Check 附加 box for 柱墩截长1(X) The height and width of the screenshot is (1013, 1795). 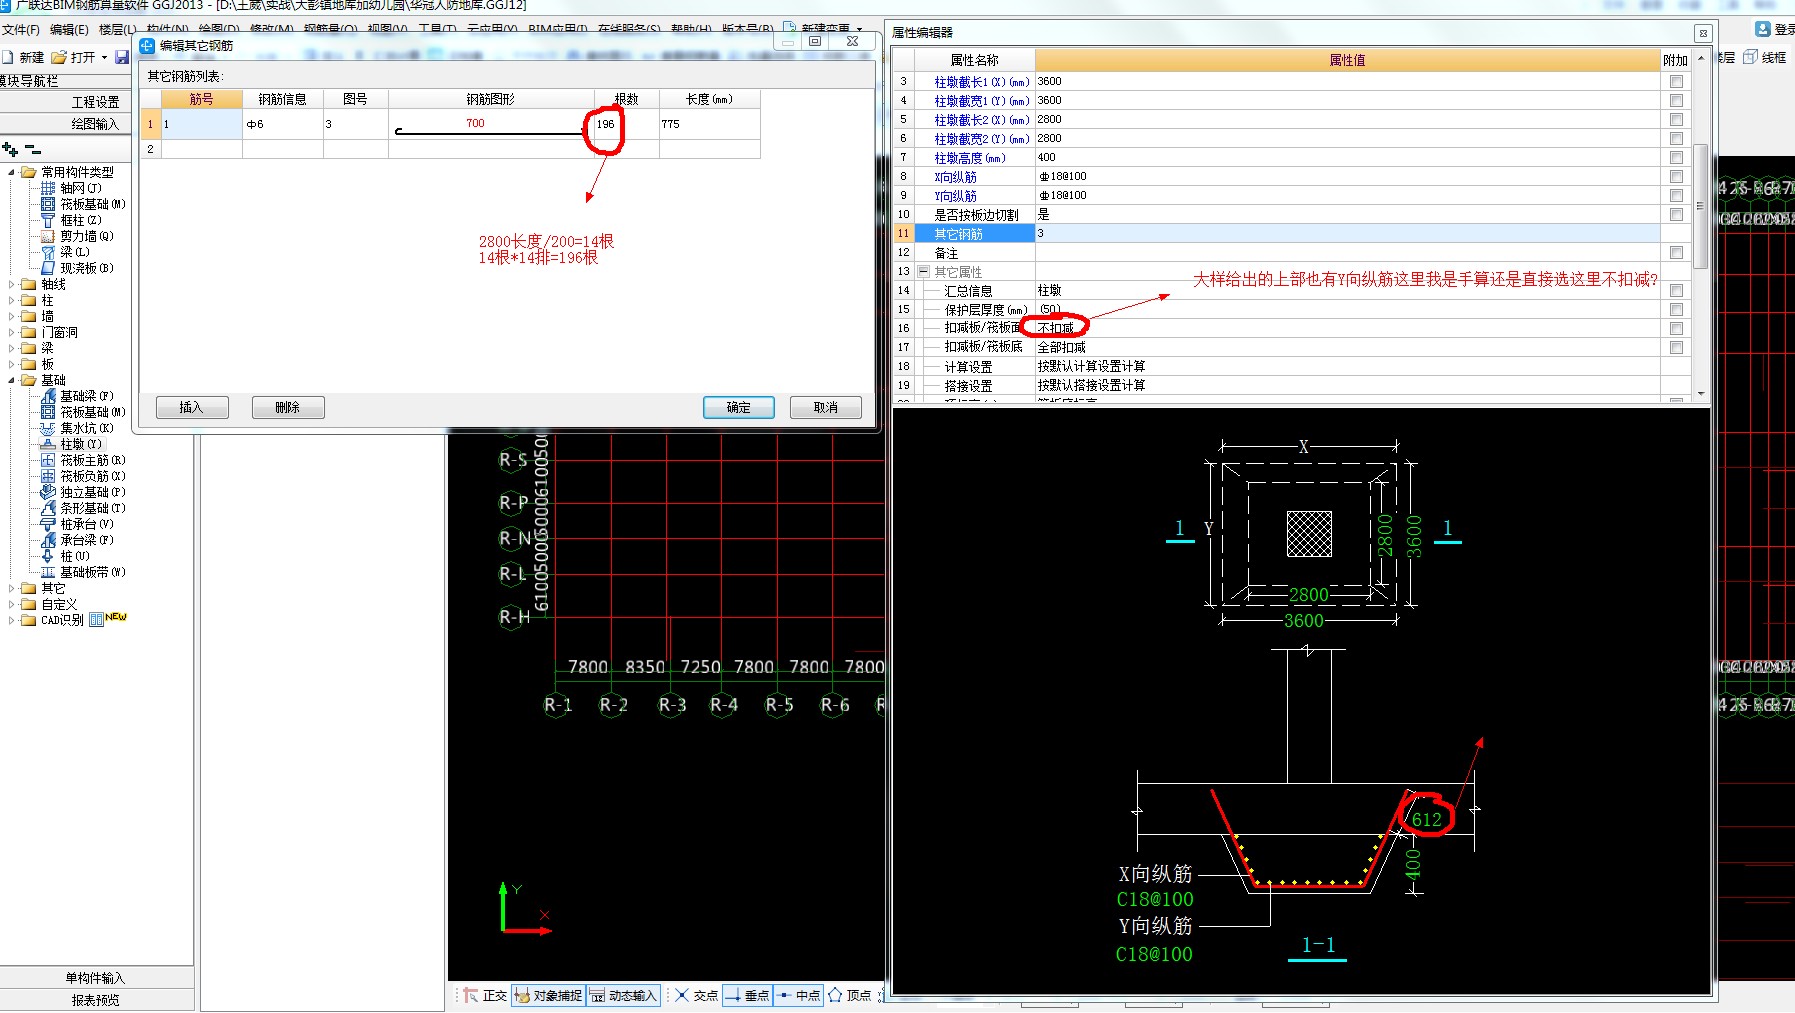(x=1676, y=82)
